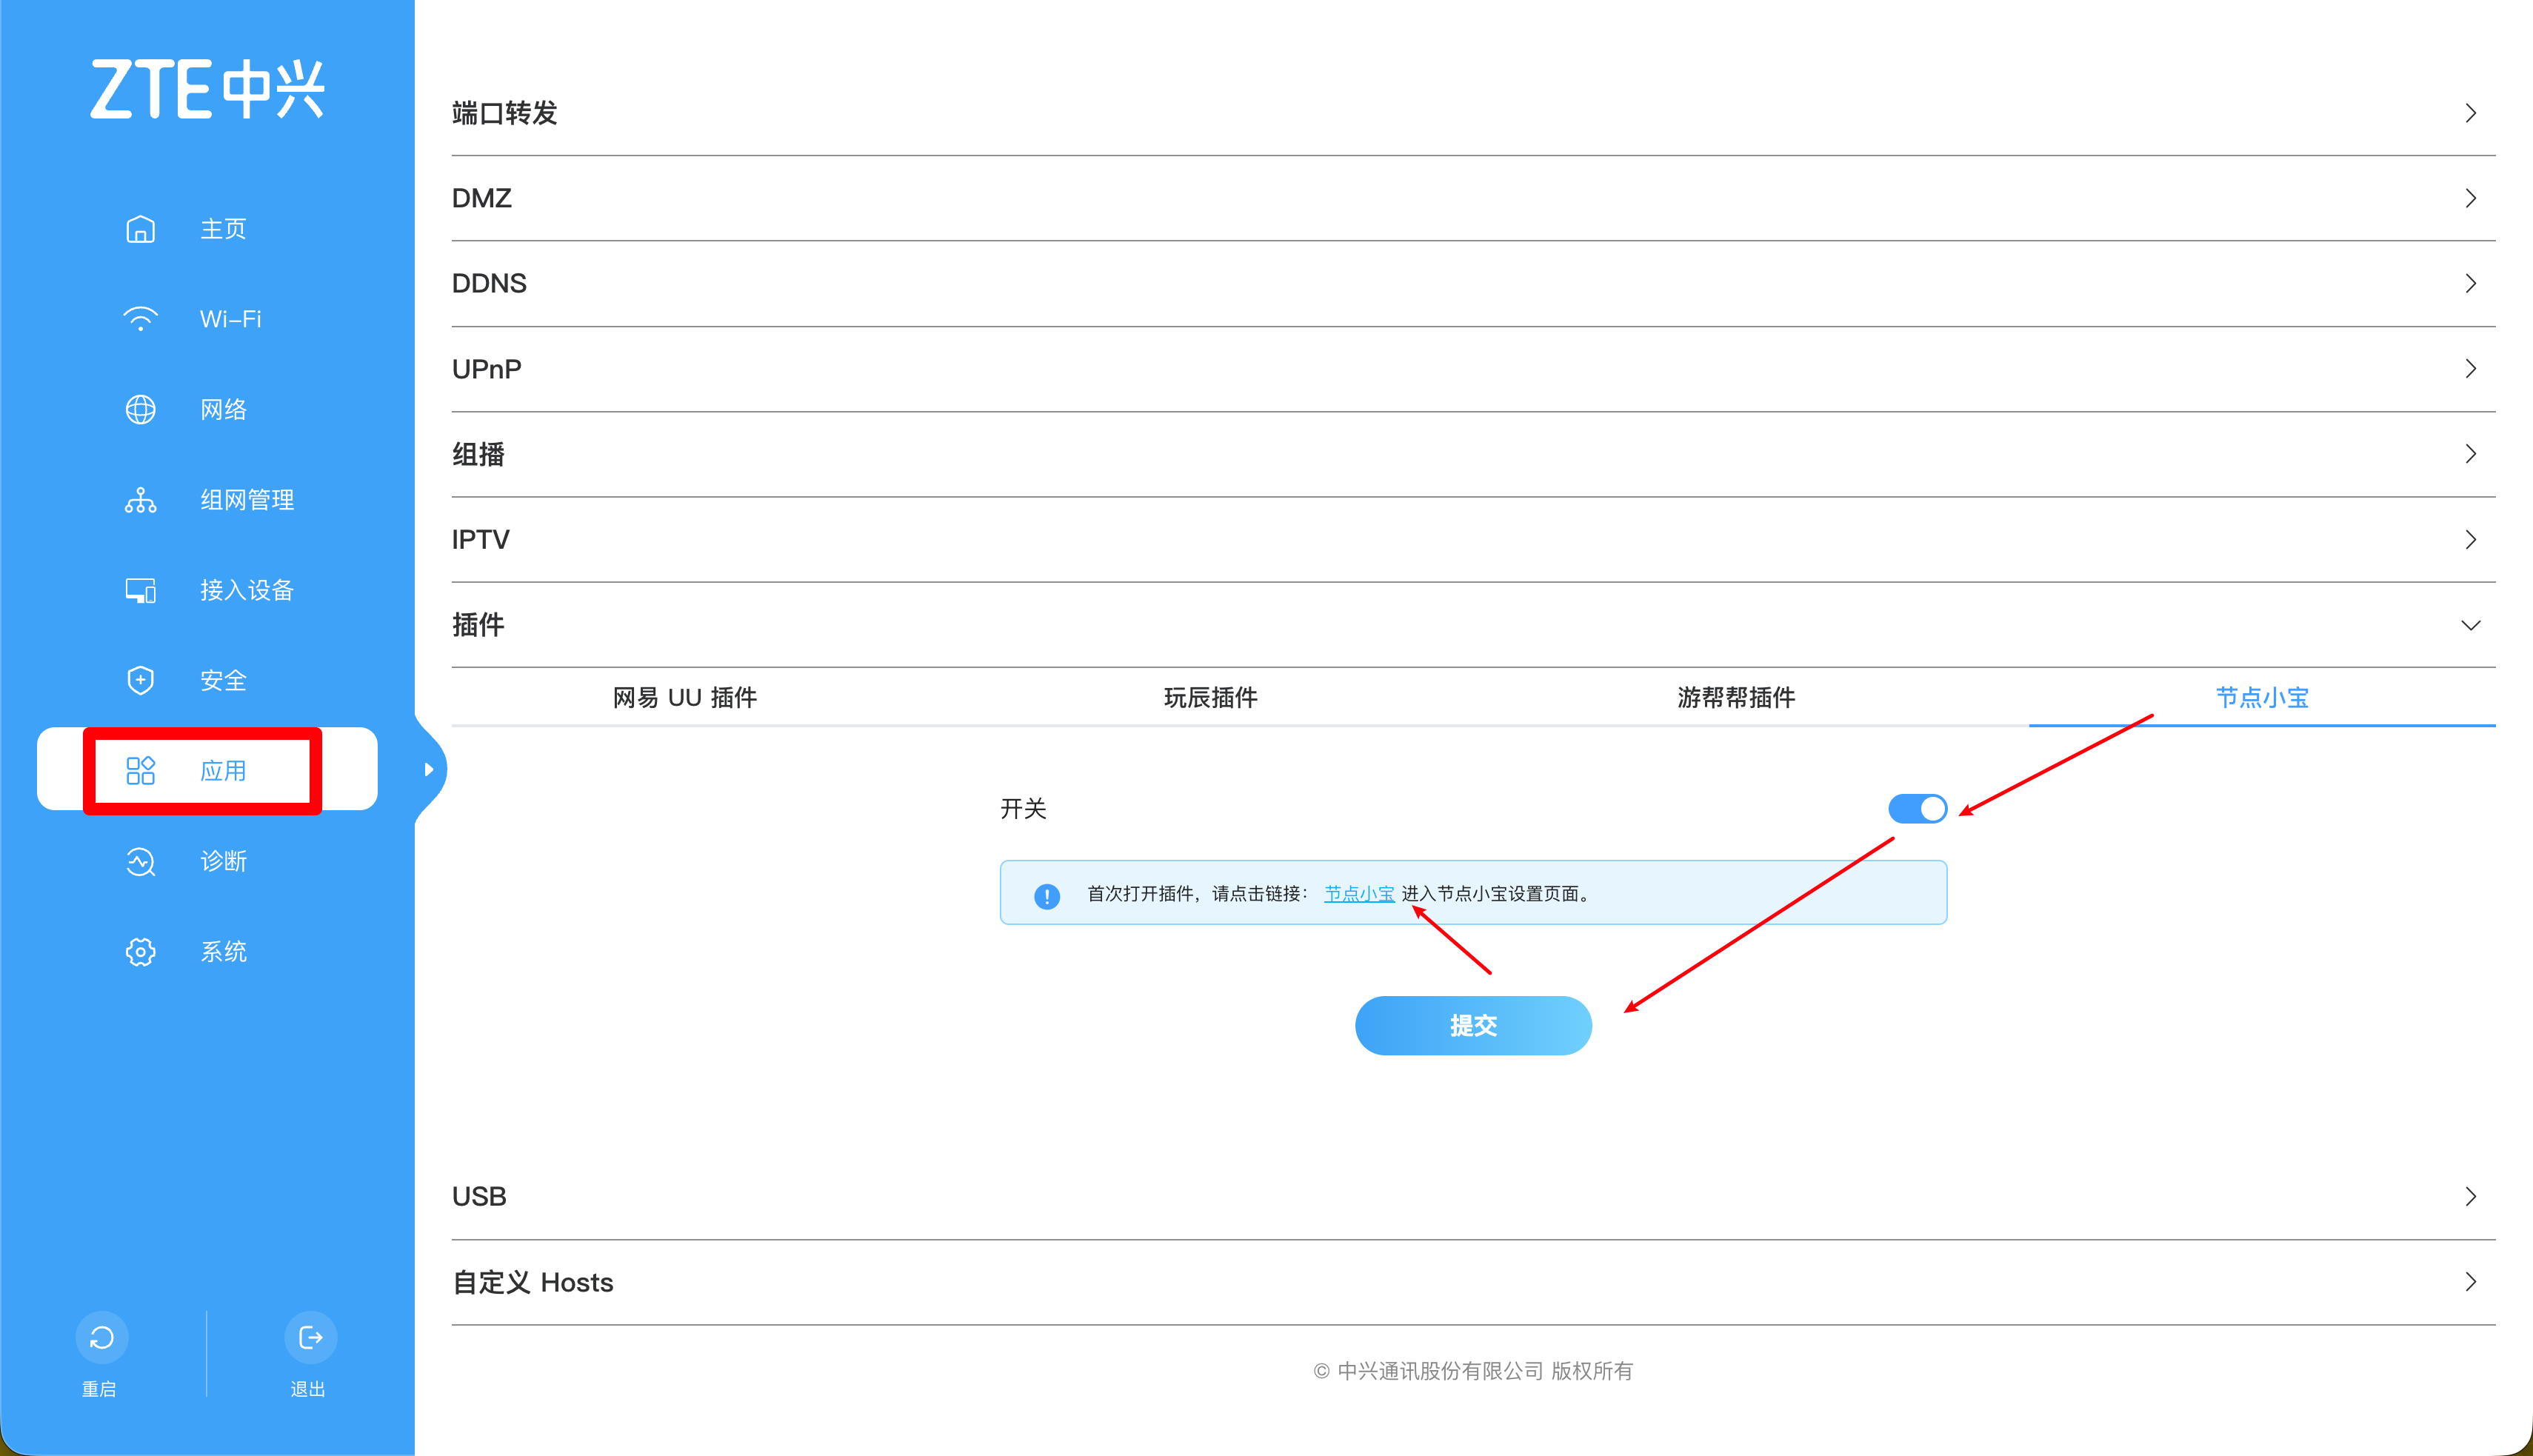Open Wi-Fi settings via its icon
This screenshot has width=2533, height=1456.
140,319
